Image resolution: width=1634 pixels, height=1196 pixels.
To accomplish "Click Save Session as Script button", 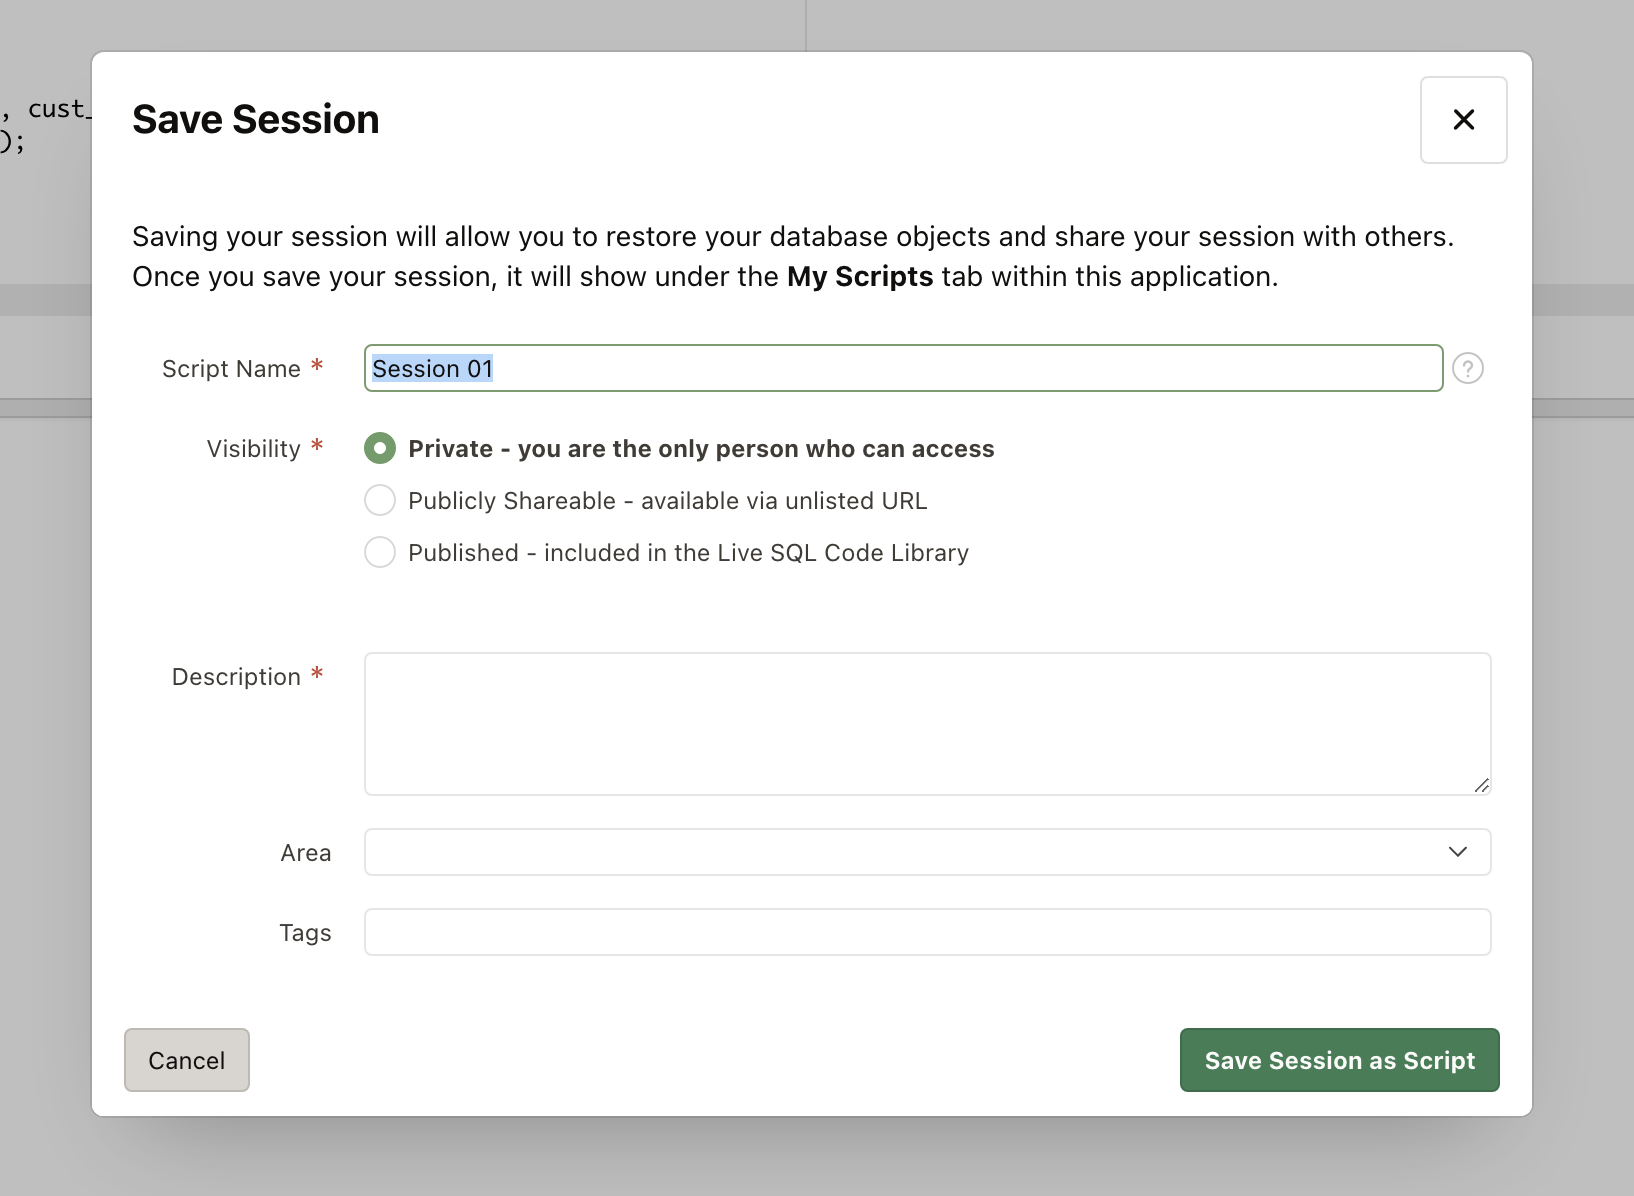I will 1339,1060.
